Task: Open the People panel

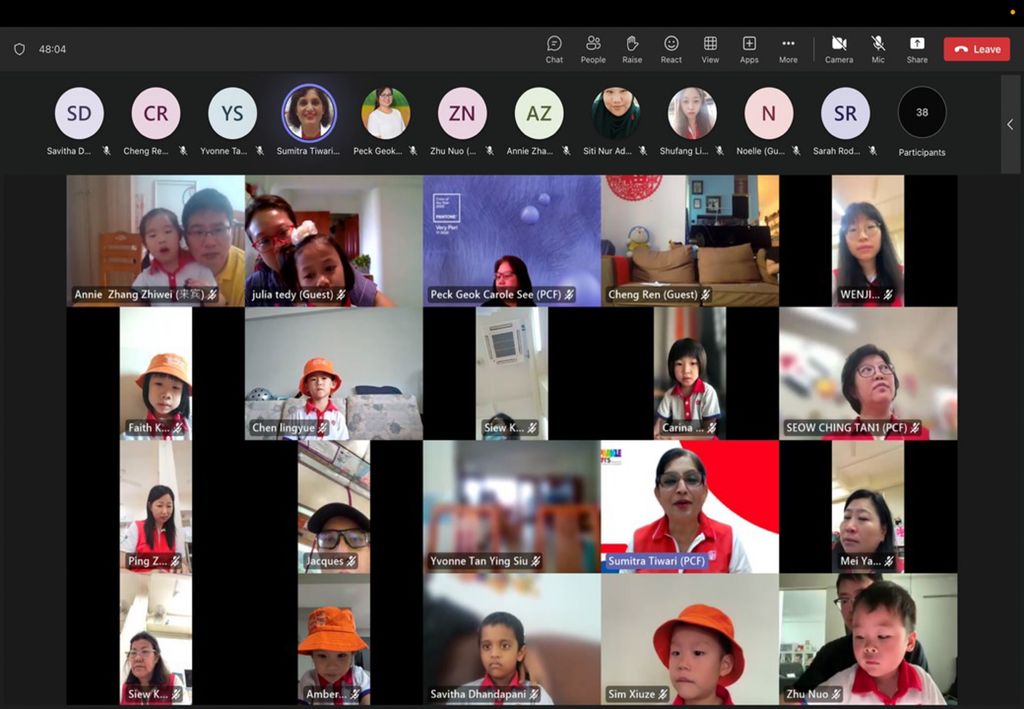Action: tap(593, 50)
